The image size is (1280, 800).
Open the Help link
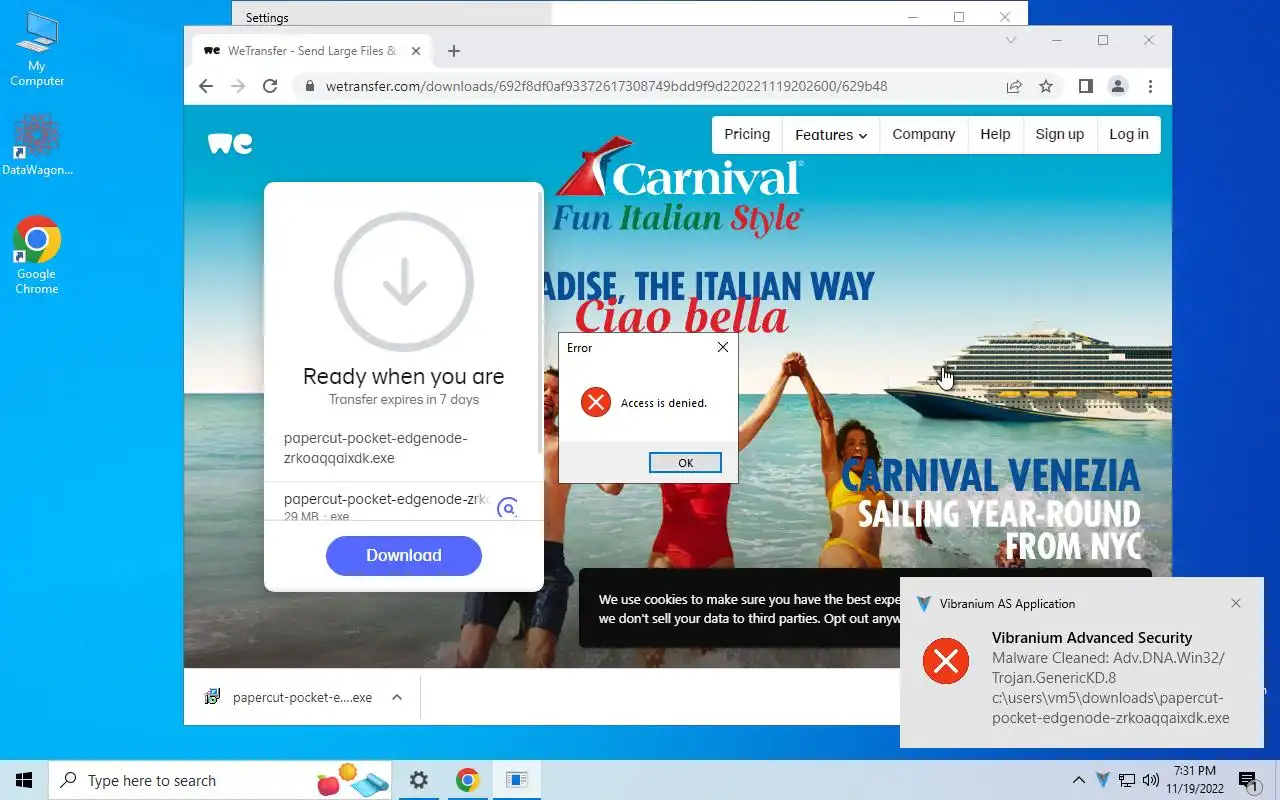tap(995, 134)
